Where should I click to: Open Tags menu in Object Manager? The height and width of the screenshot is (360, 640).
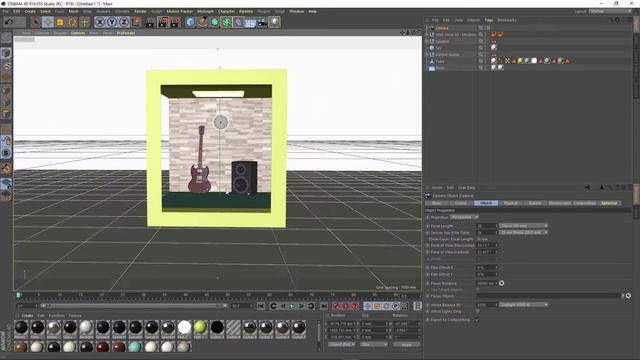489,20
